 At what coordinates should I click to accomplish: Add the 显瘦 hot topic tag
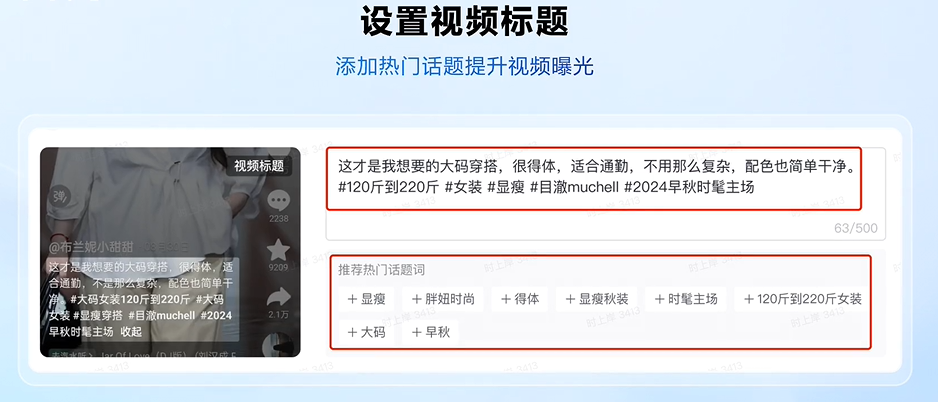[367, 299]
